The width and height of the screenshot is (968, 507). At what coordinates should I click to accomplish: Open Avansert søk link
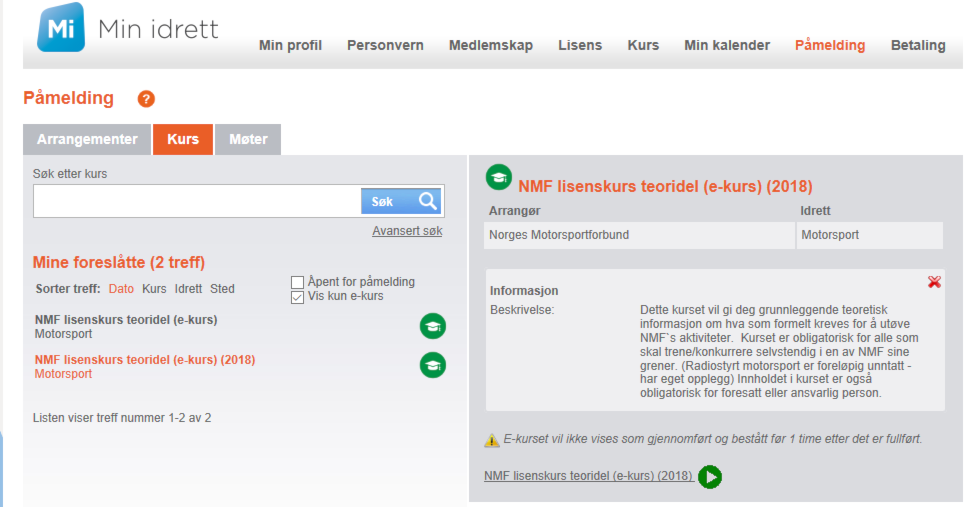click(x=407, y=231)
